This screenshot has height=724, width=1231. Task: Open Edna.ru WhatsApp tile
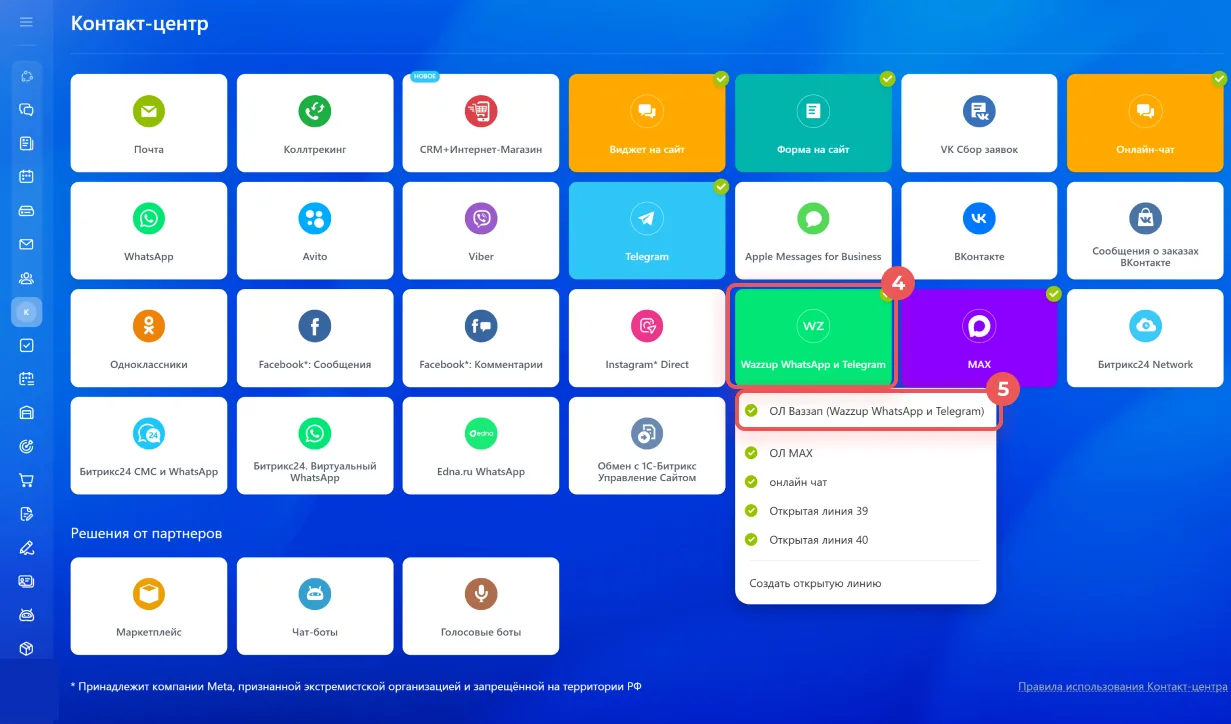[x=481, y=446]
